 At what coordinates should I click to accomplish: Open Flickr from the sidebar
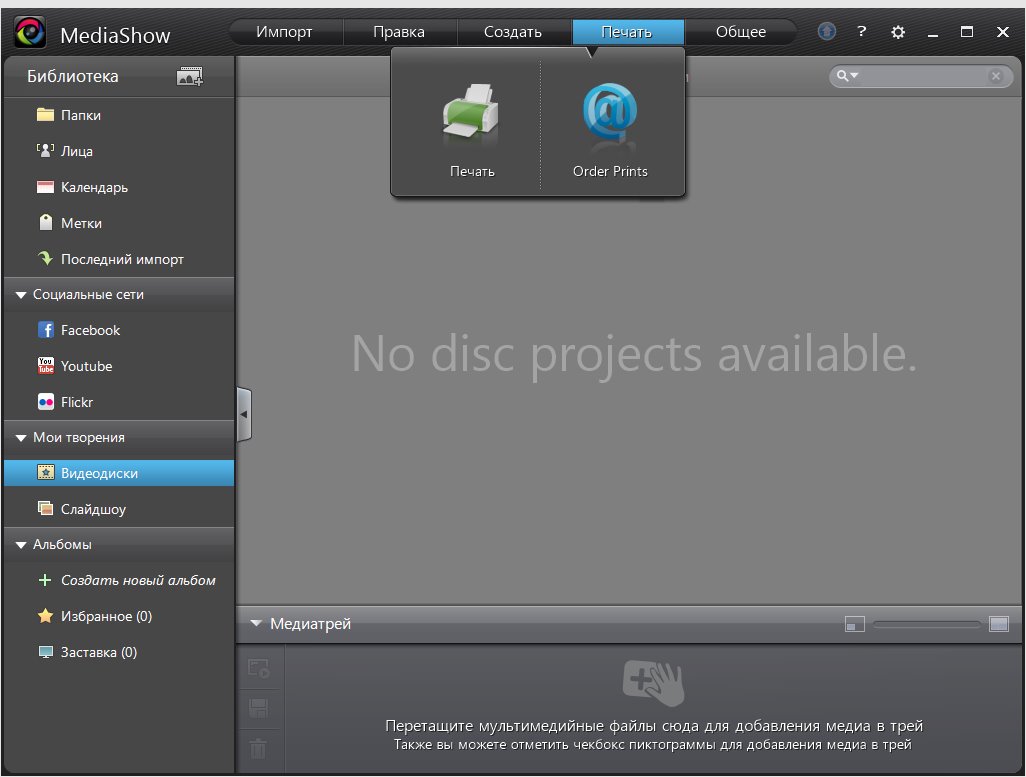(x=77, y=402)
